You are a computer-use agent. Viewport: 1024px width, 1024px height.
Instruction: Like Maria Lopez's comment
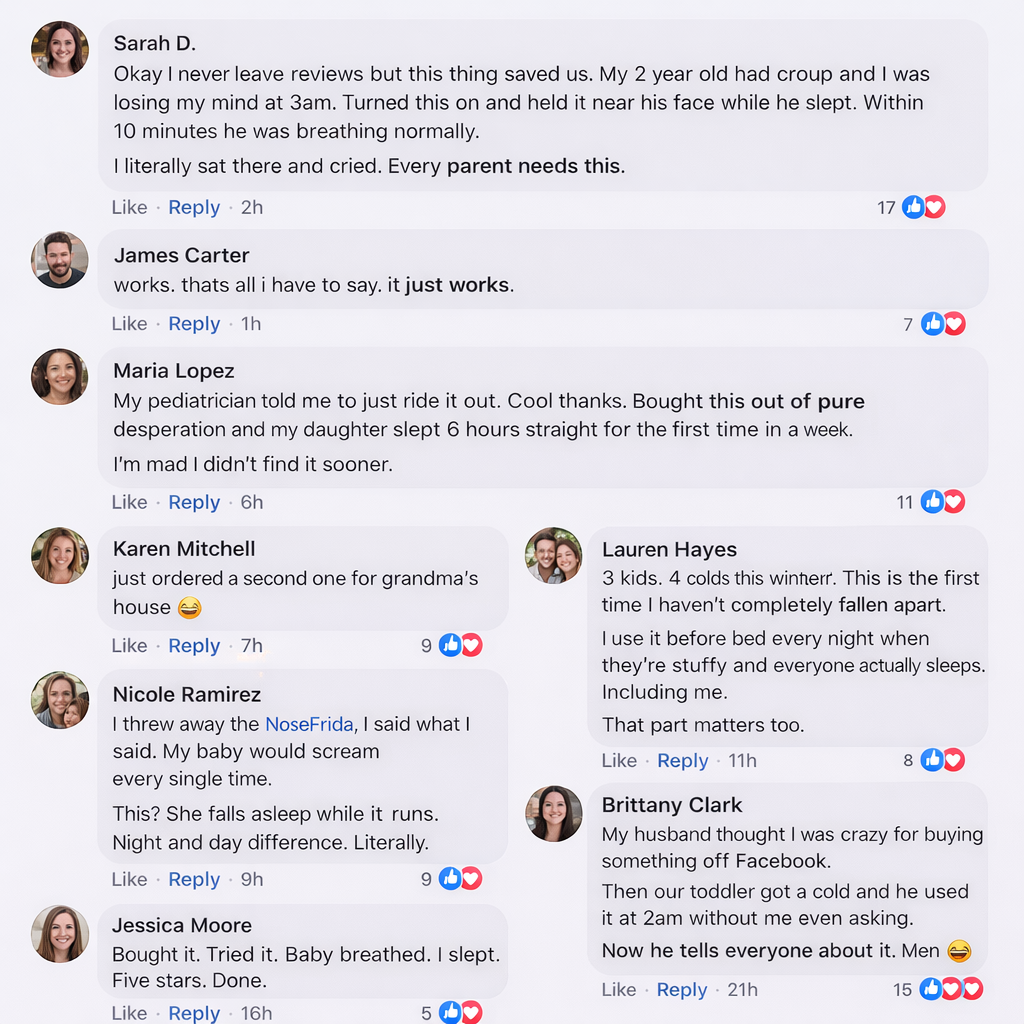[129, 502]
